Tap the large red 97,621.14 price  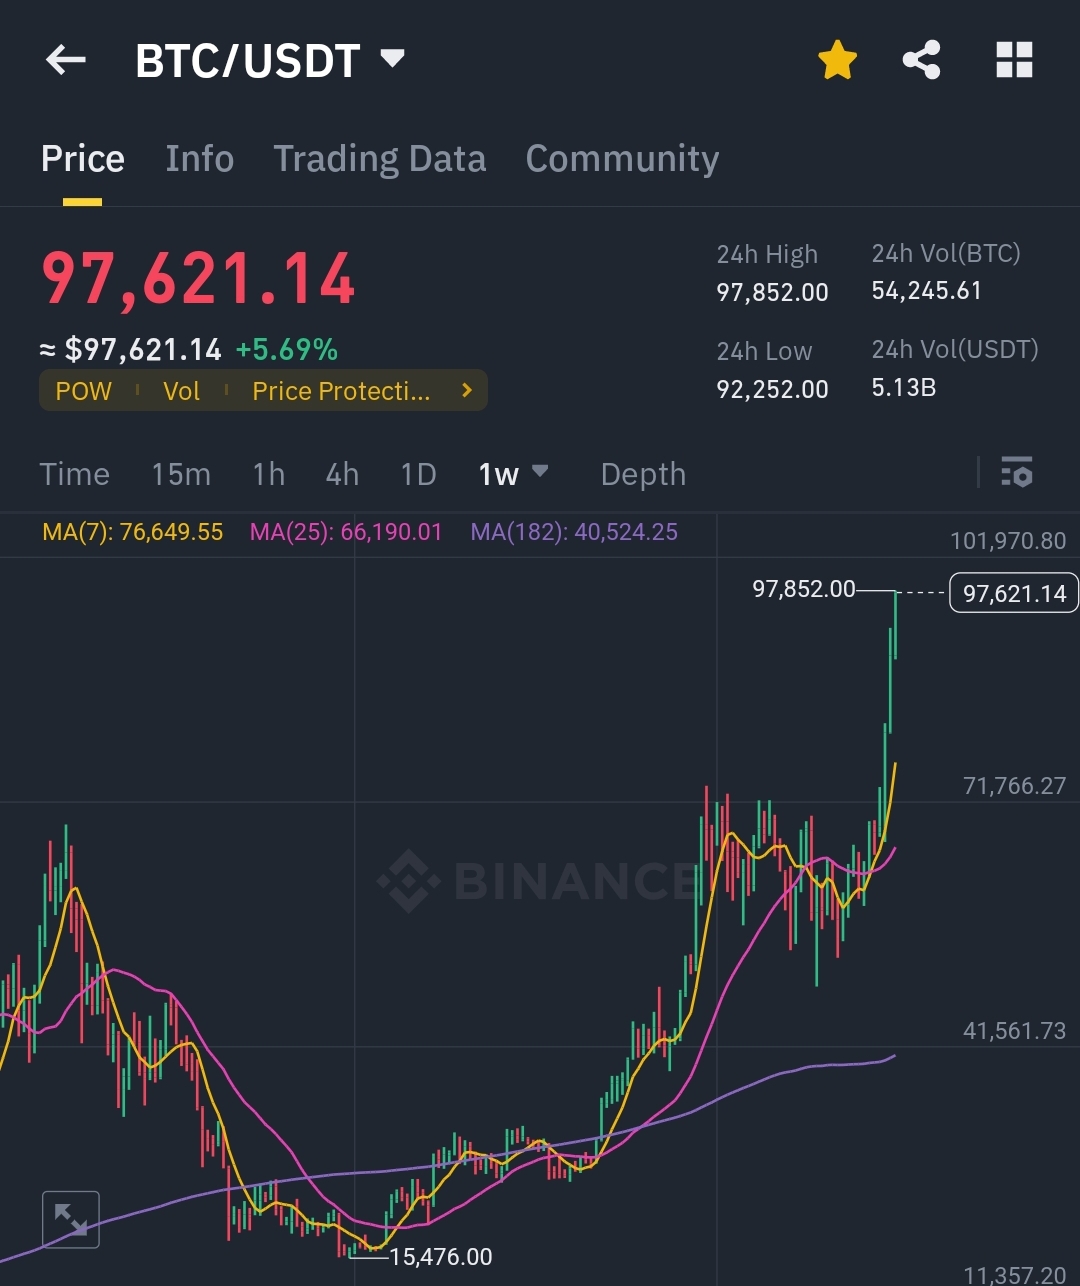tap(198, 279)
